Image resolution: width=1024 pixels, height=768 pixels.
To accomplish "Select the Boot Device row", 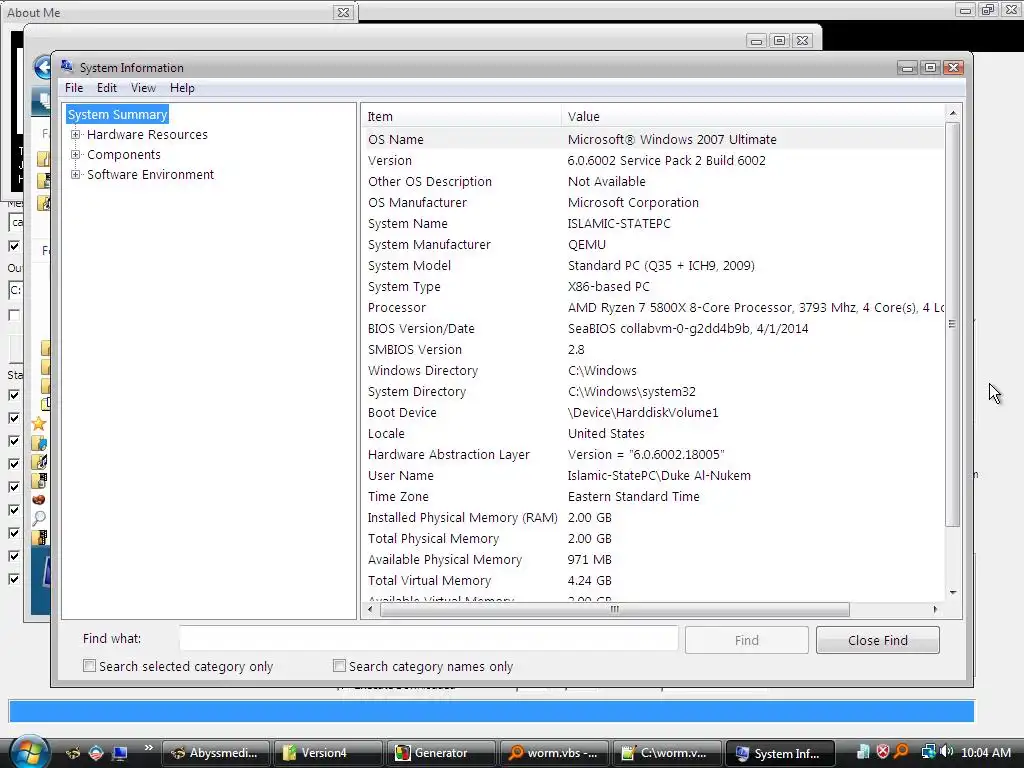I will click(x=653, y=413).
